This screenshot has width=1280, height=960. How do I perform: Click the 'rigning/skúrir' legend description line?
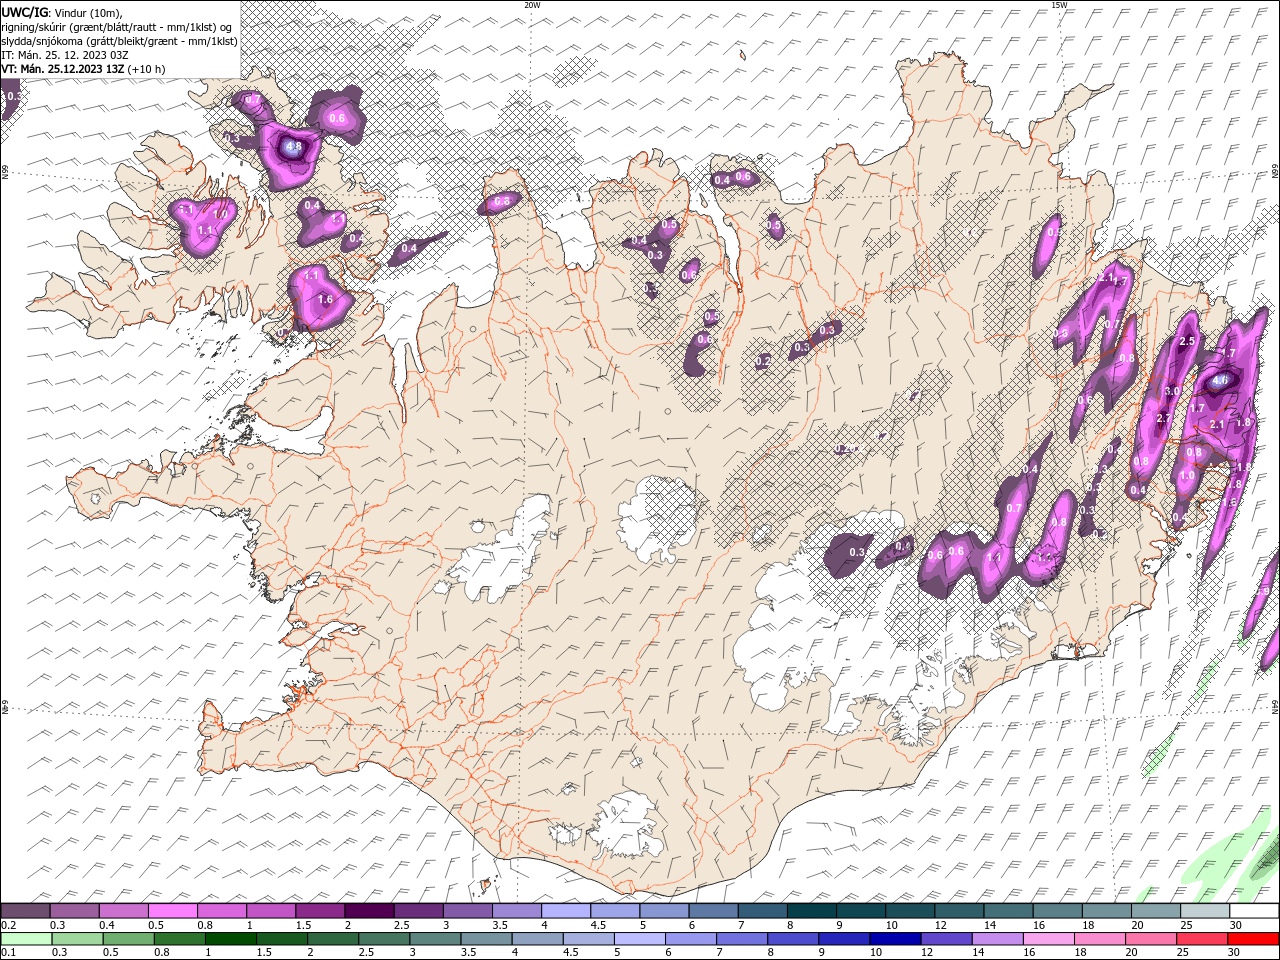coord(117,27)
